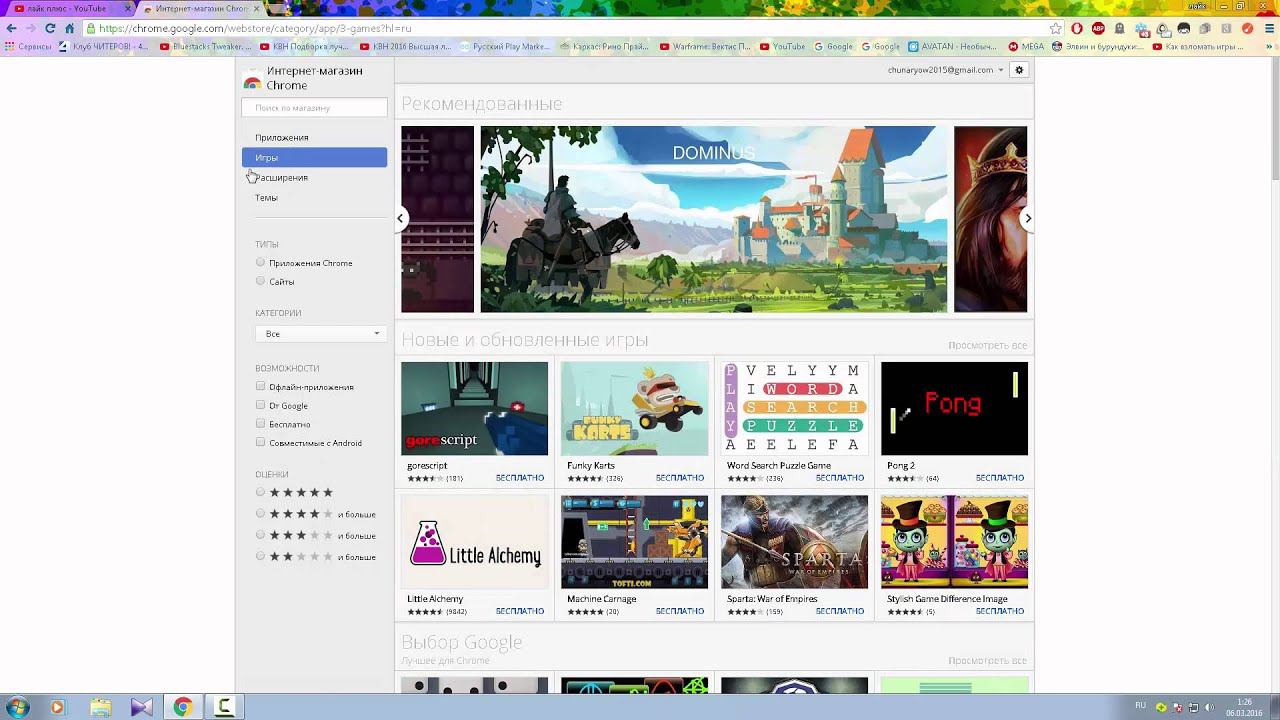Select five stars rating filter

click(x=260, y=492)
